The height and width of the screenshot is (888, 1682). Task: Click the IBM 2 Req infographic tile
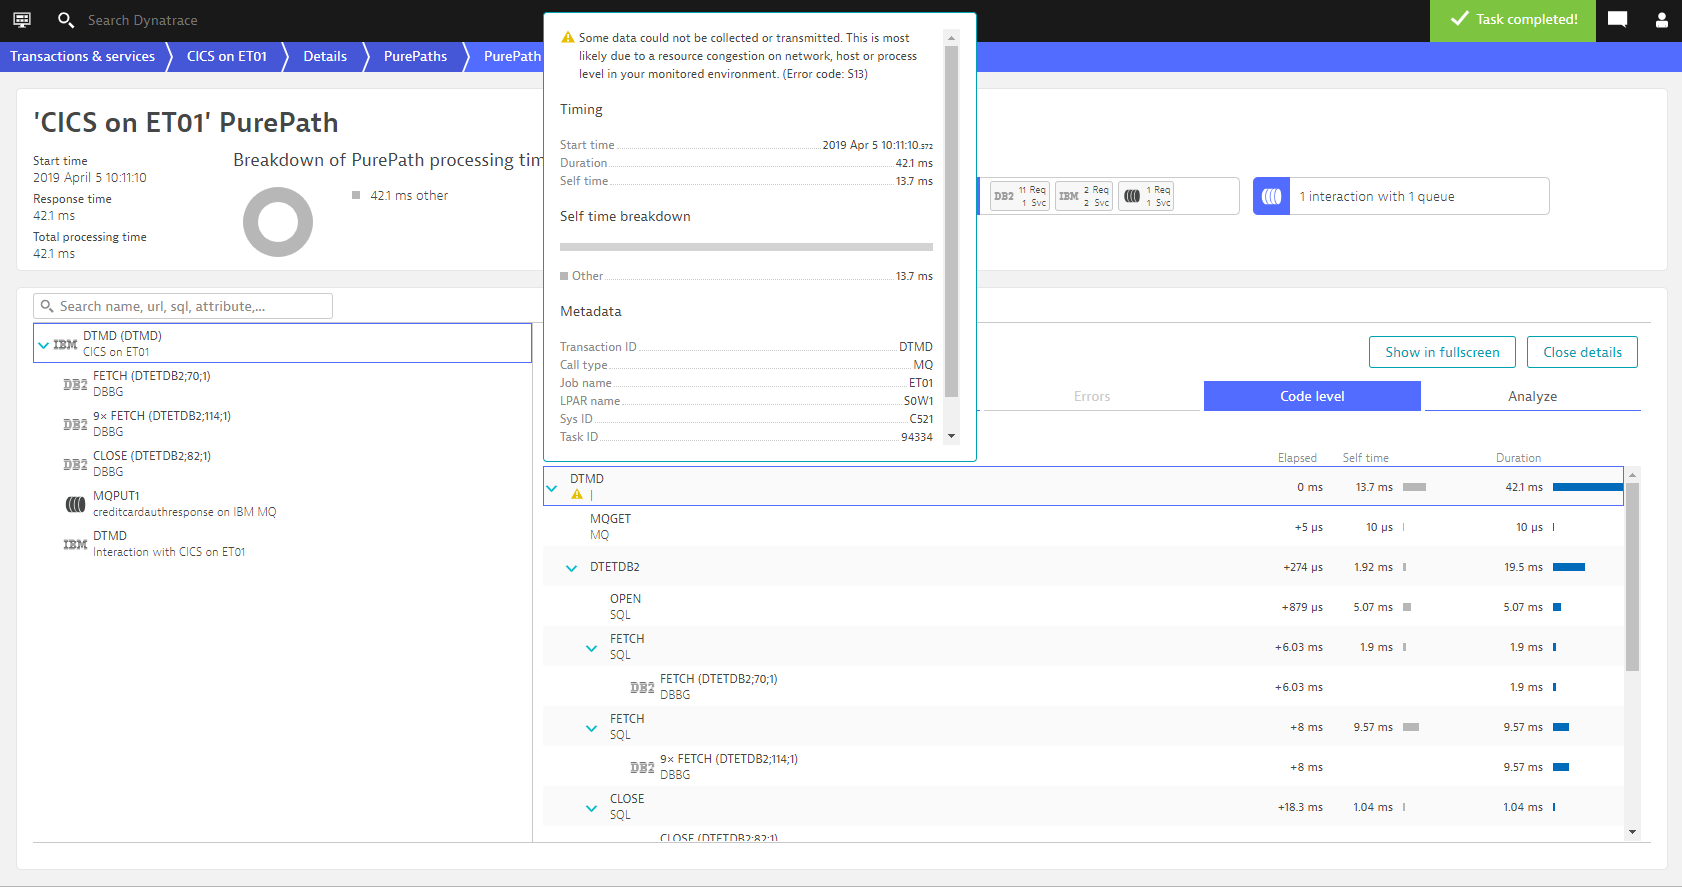click(x=1084, y=196)
